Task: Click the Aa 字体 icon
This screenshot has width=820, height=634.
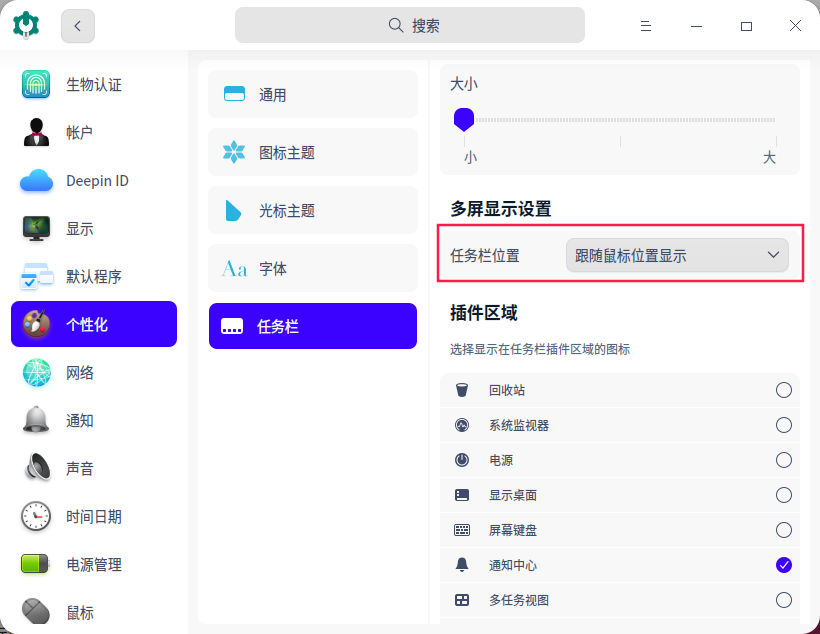Action: click(234, 269)
